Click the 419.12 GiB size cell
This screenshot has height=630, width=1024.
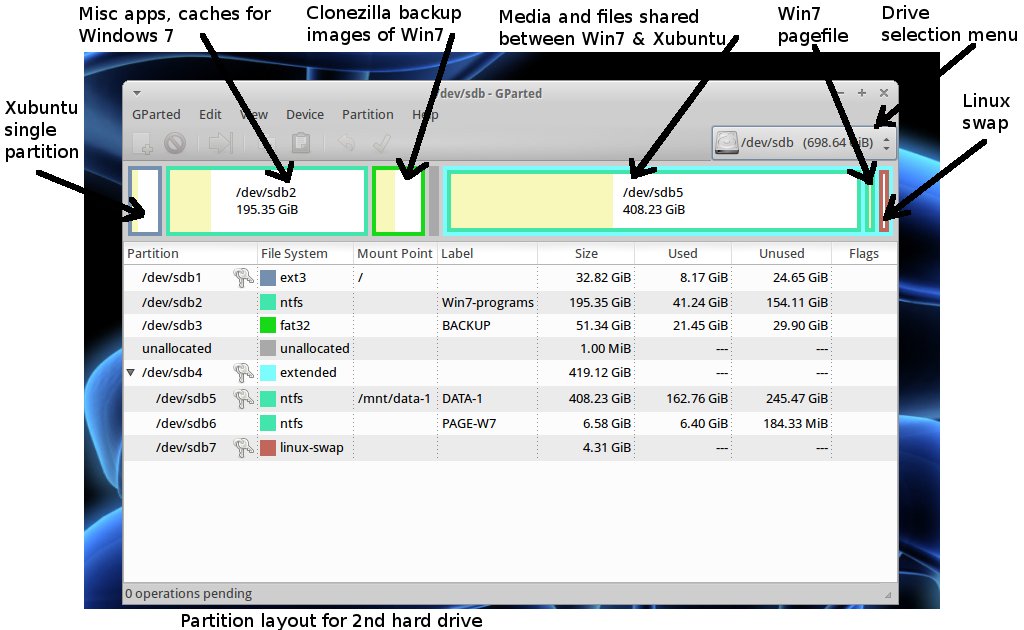(600, 373)
